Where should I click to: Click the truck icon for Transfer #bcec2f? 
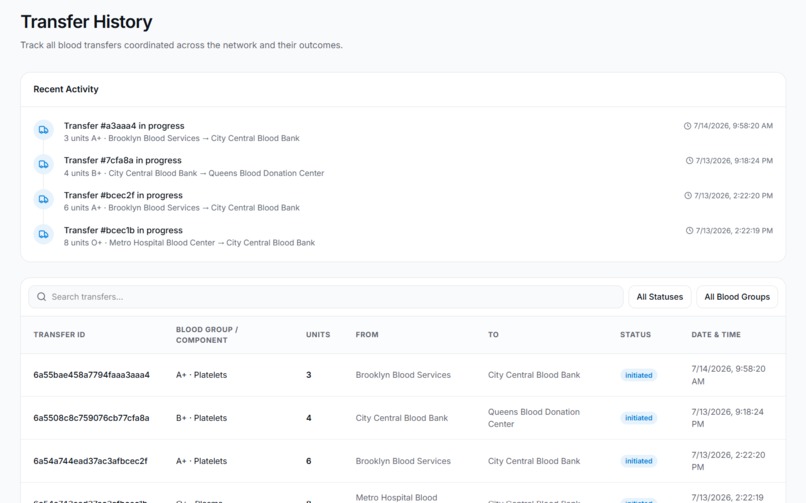tap(44, 199)
